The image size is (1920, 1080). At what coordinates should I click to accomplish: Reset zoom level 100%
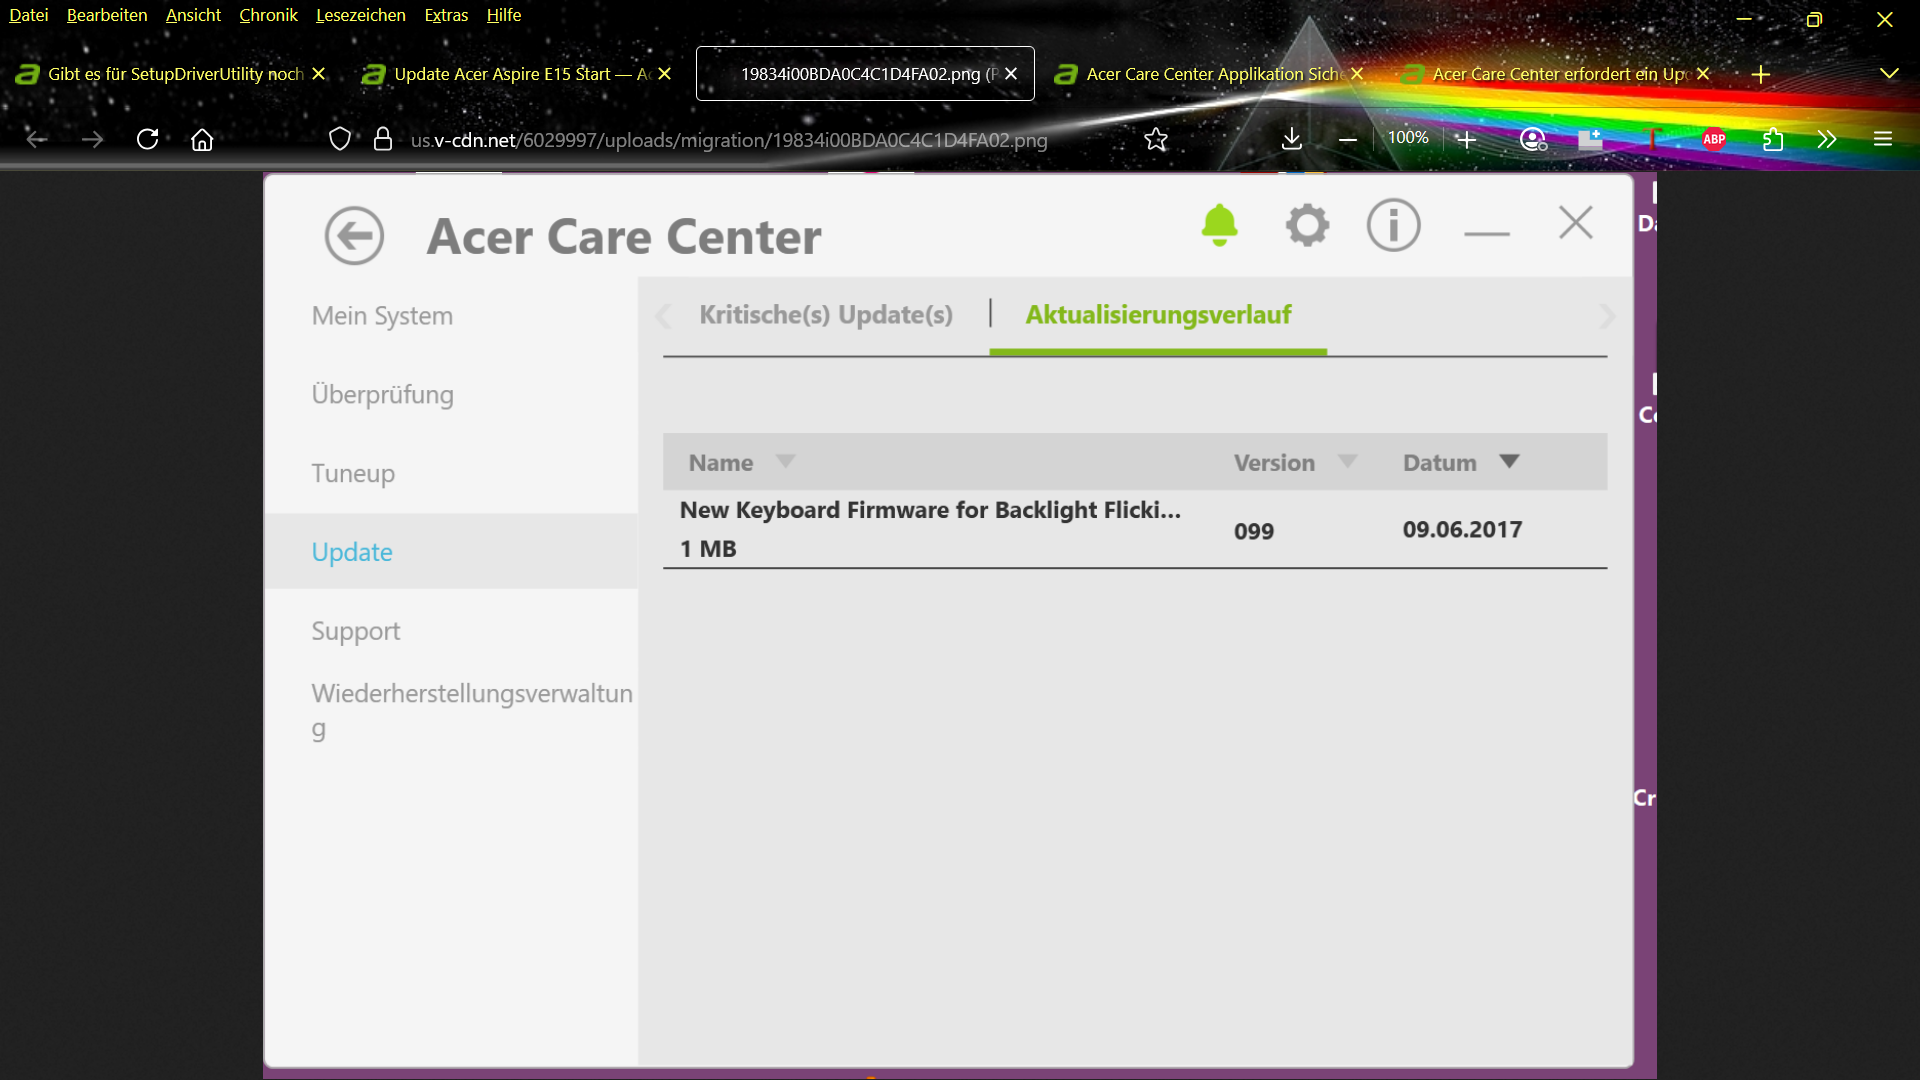pos(1408,138)
